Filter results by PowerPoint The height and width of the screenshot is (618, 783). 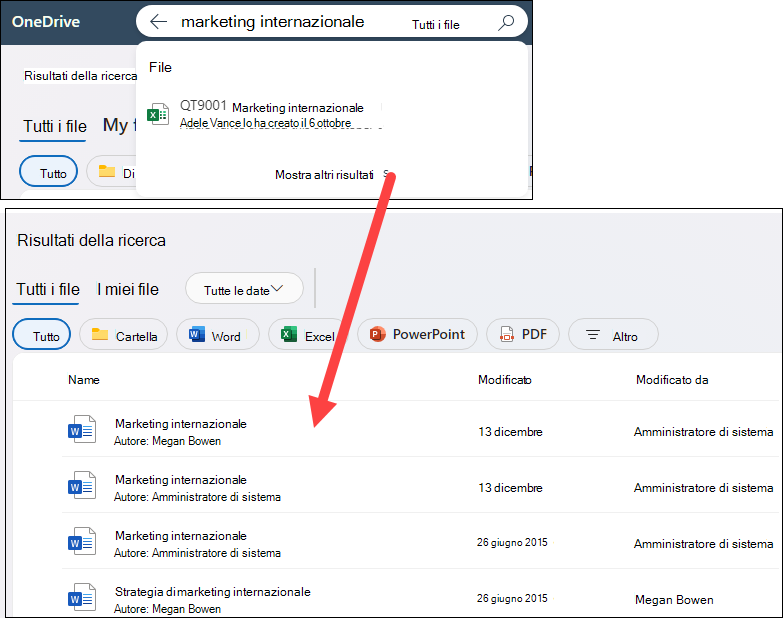[417, 334]
